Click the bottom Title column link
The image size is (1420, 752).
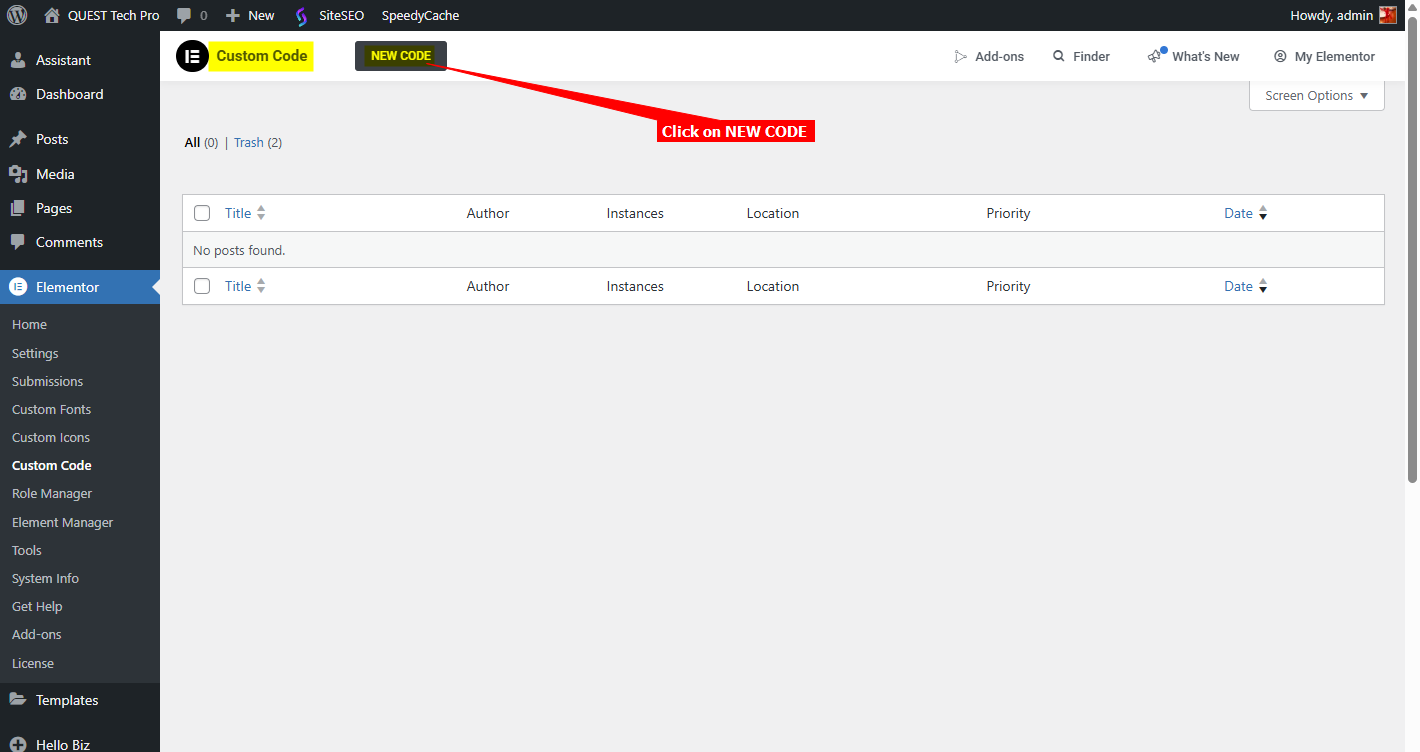pyautogui.click(x=238, y=286)
